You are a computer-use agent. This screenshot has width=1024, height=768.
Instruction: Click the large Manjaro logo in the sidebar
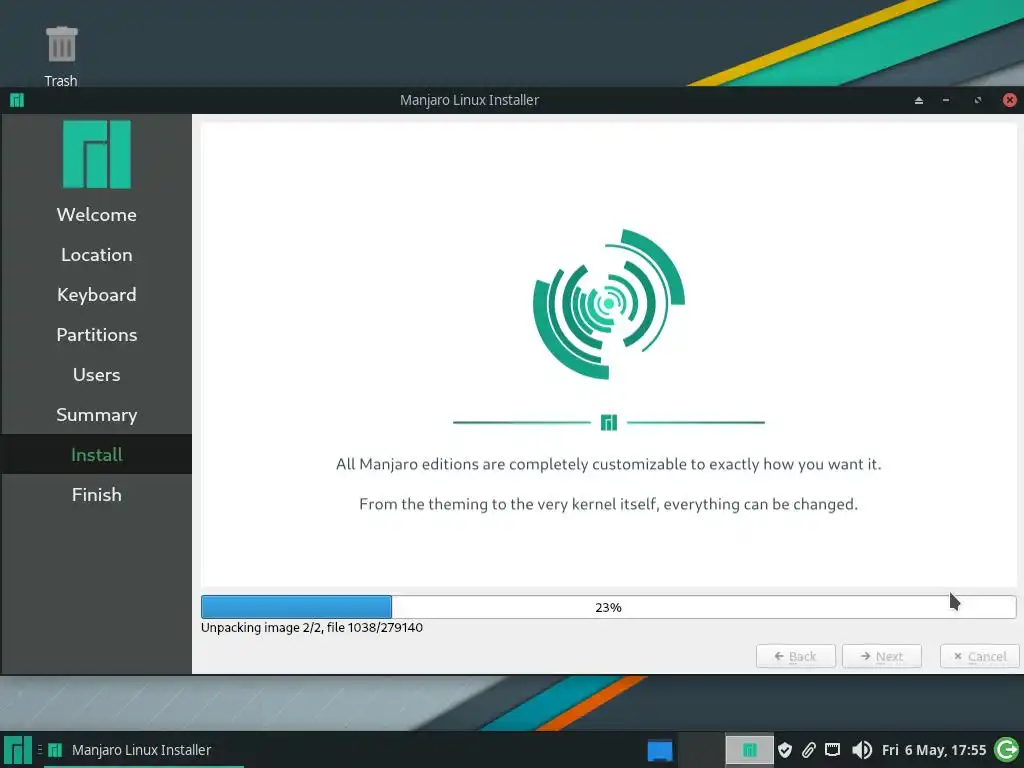pos(97,154)
